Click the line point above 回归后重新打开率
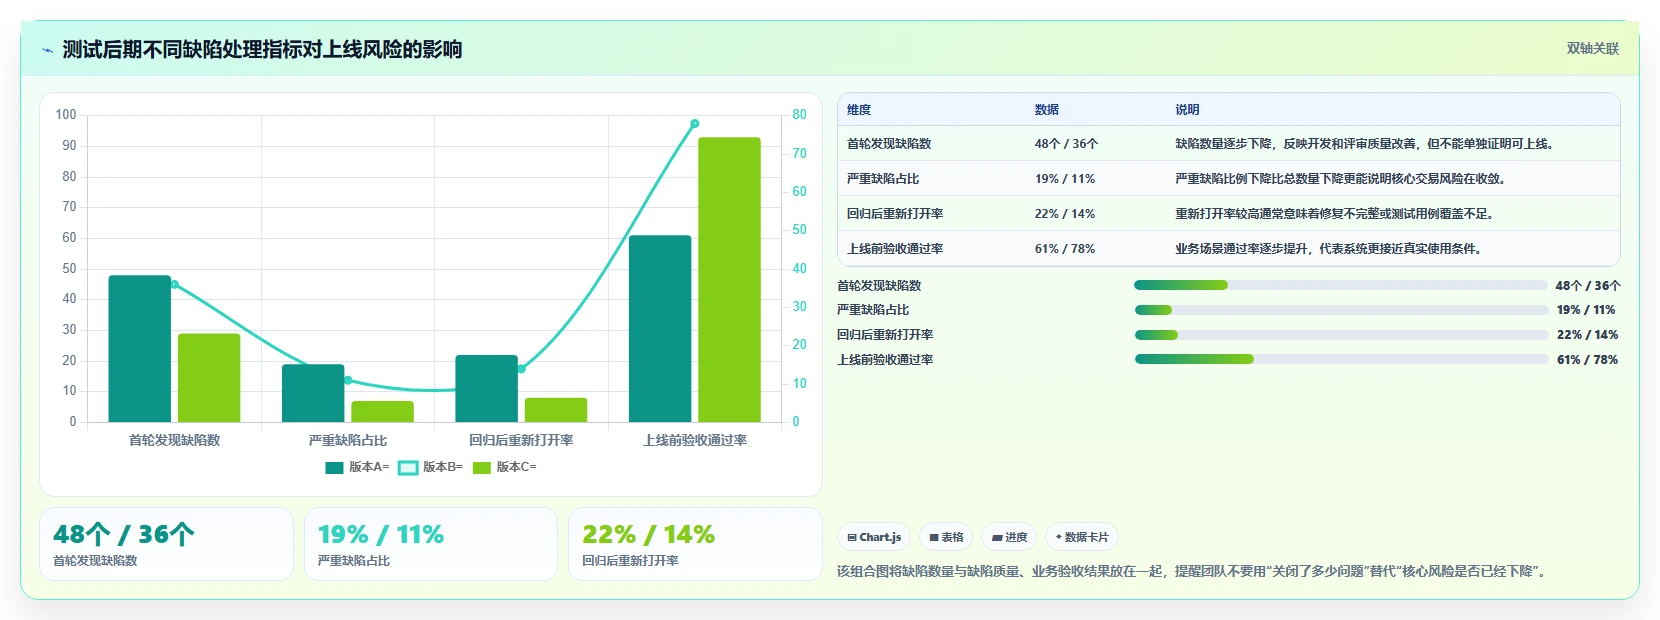 521,369
